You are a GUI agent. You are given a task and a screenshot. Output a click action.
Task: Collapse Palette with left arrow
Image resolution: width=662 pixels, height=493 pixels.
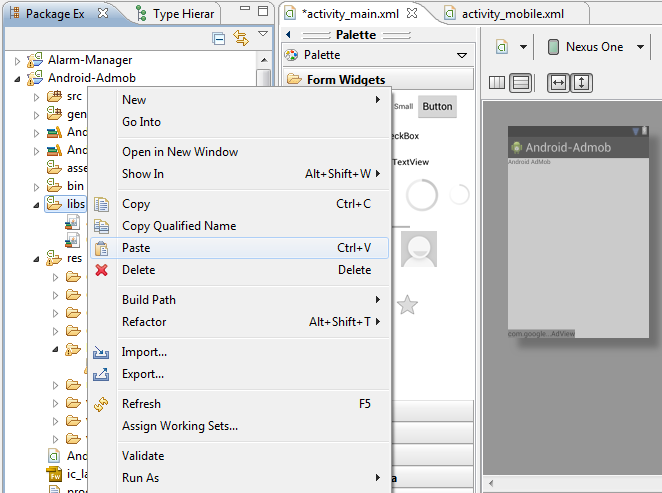(x=288, y=35)
